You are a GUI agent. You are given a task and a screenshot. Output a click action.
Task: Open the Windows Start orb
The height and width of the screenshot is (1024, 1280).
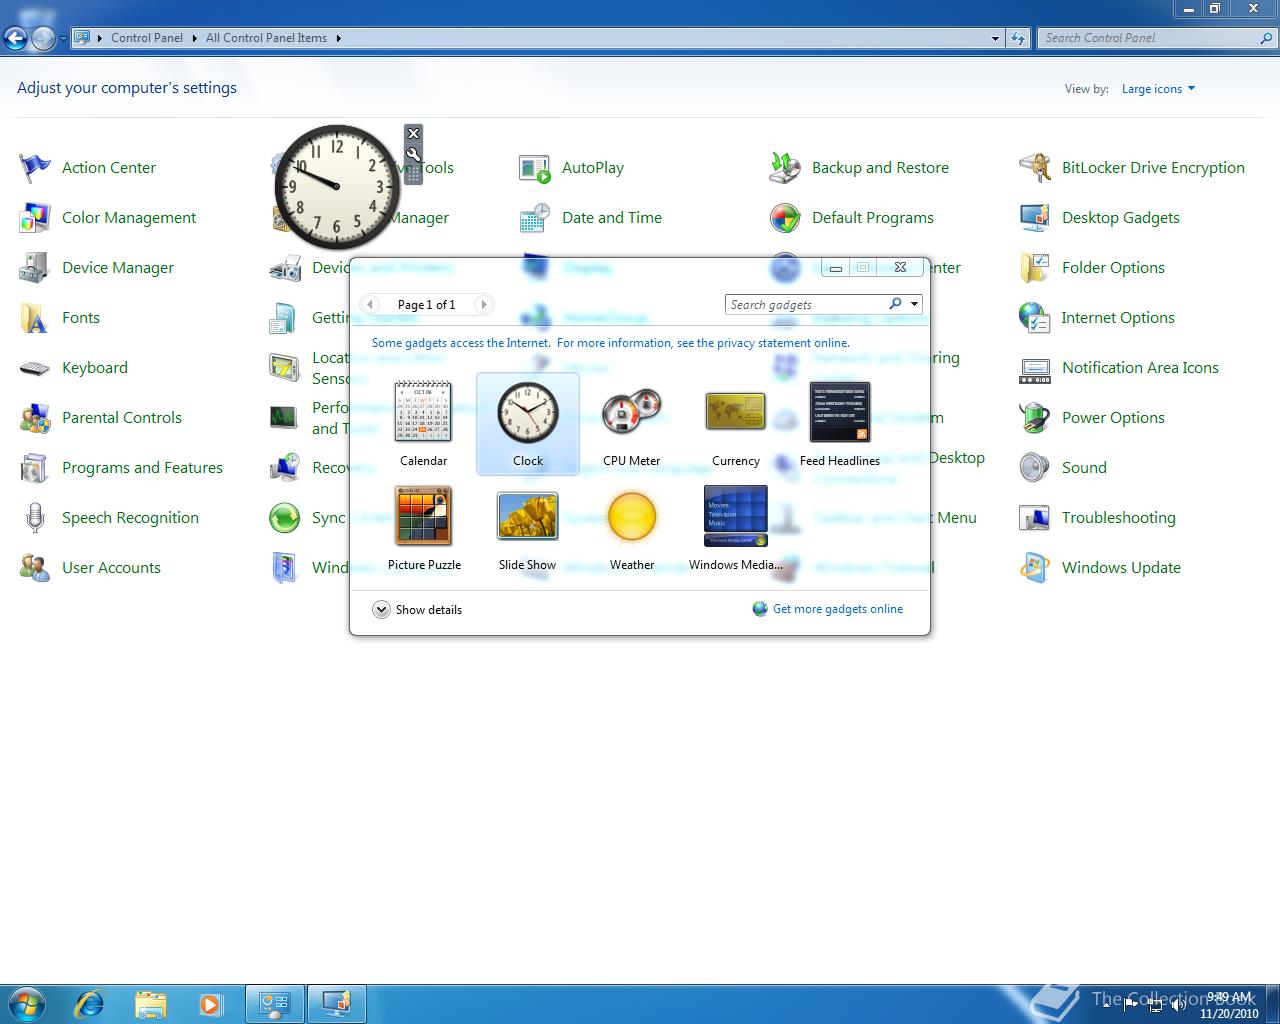[x=26, y=1003]
